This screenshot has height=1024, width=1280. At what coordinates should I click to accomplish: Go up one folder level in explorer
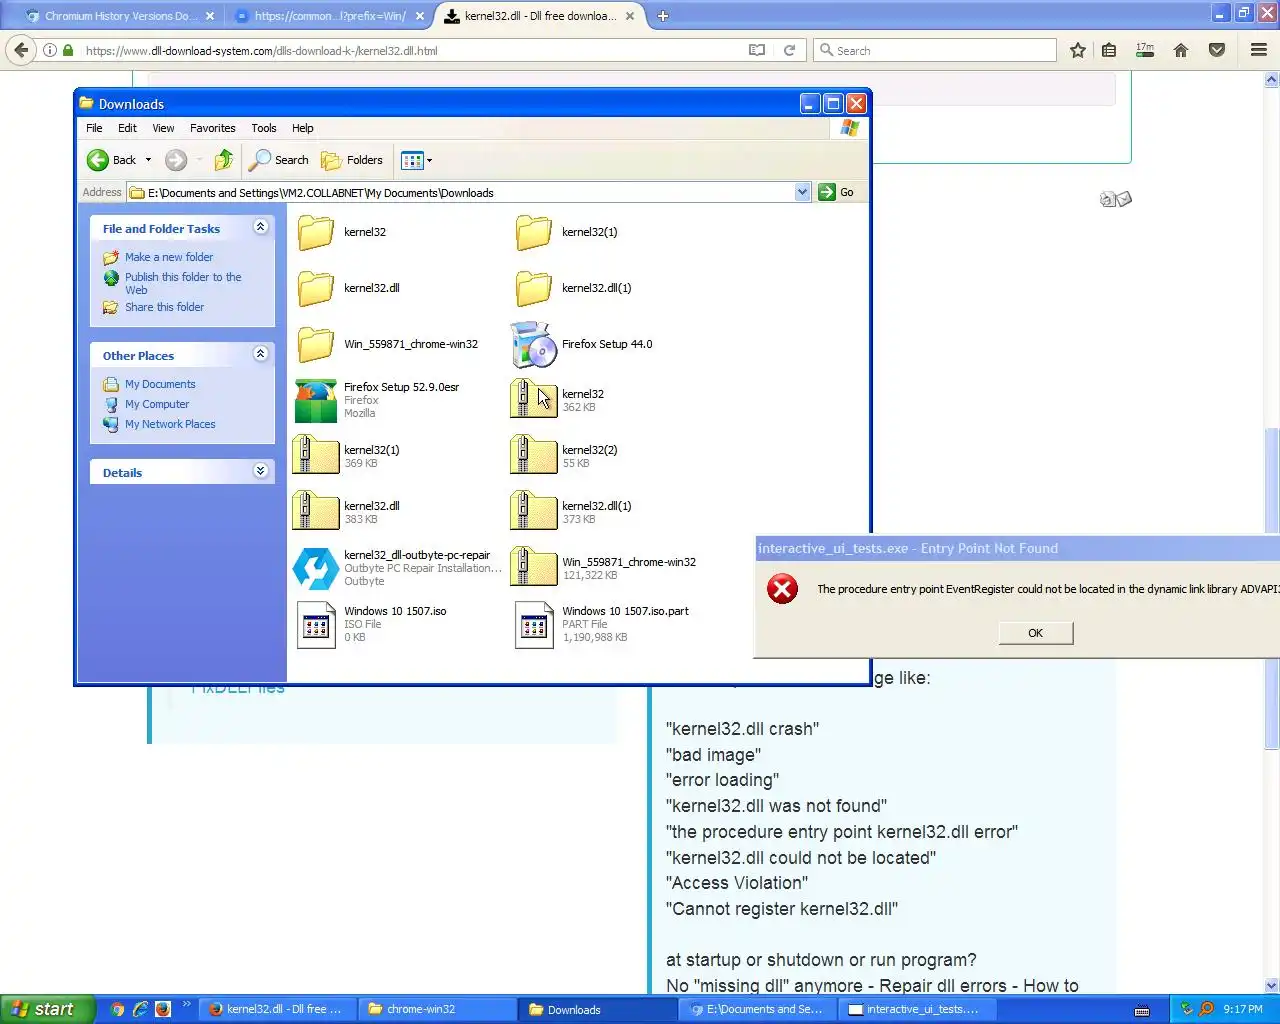click(224, 160)
